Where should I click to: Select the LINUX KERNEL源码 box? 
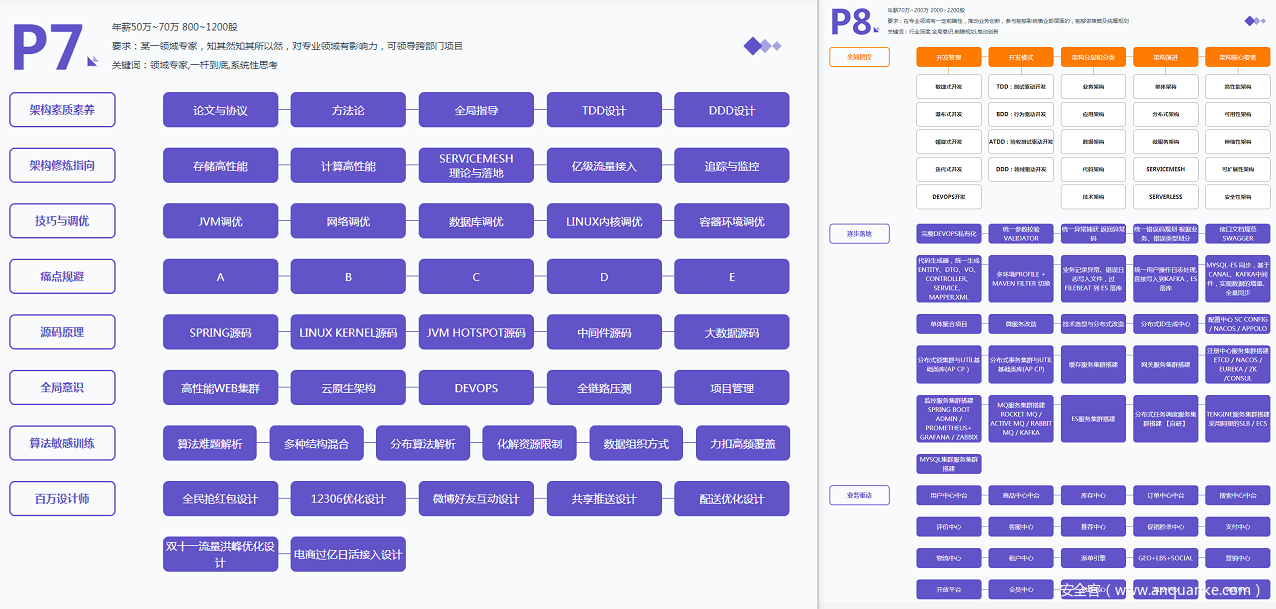[x=348, y=333]
